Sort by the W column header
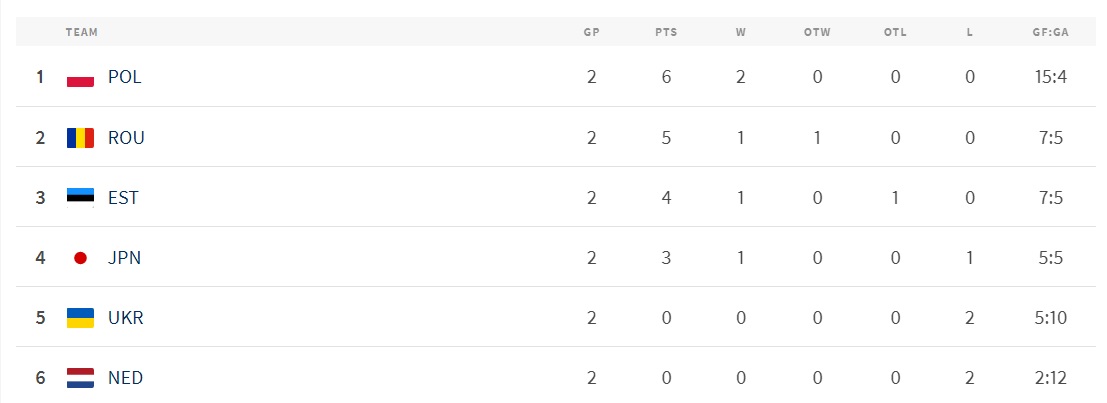1107x403 pixels. [x=740, y=32]
